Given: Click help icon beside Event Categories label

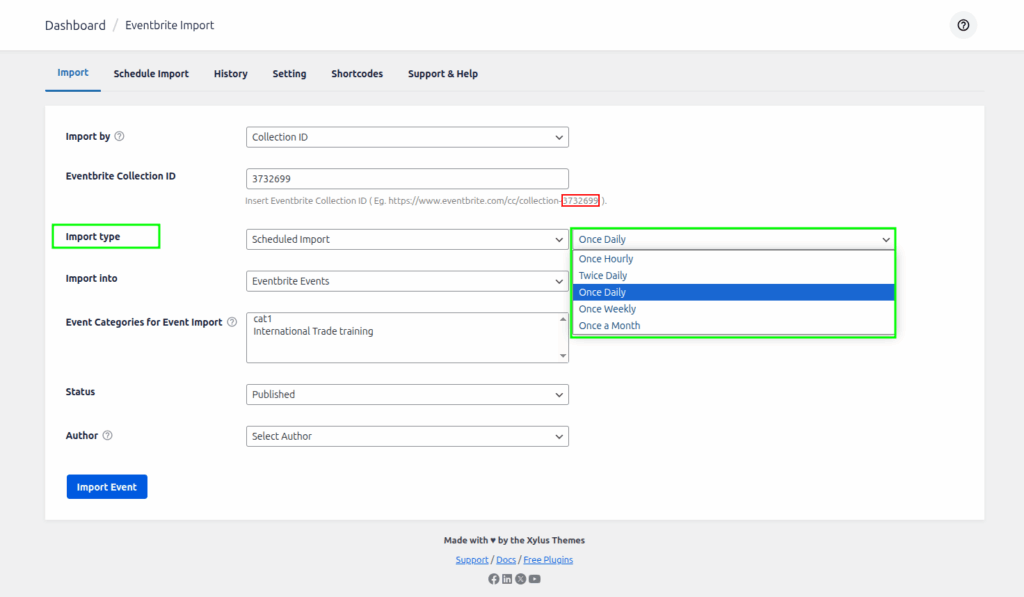Looking at the screenshot, I should [x=232, y=323].
